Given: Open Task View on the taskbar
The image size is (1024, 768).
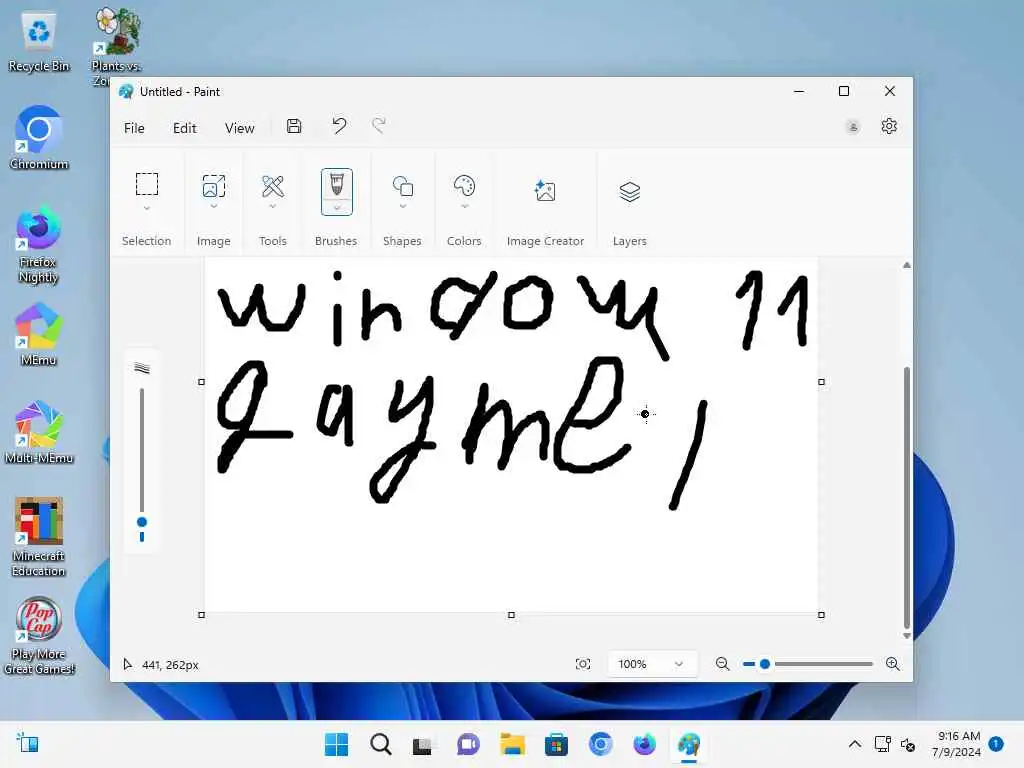Looking at the screenshot, I should point(423,744).
